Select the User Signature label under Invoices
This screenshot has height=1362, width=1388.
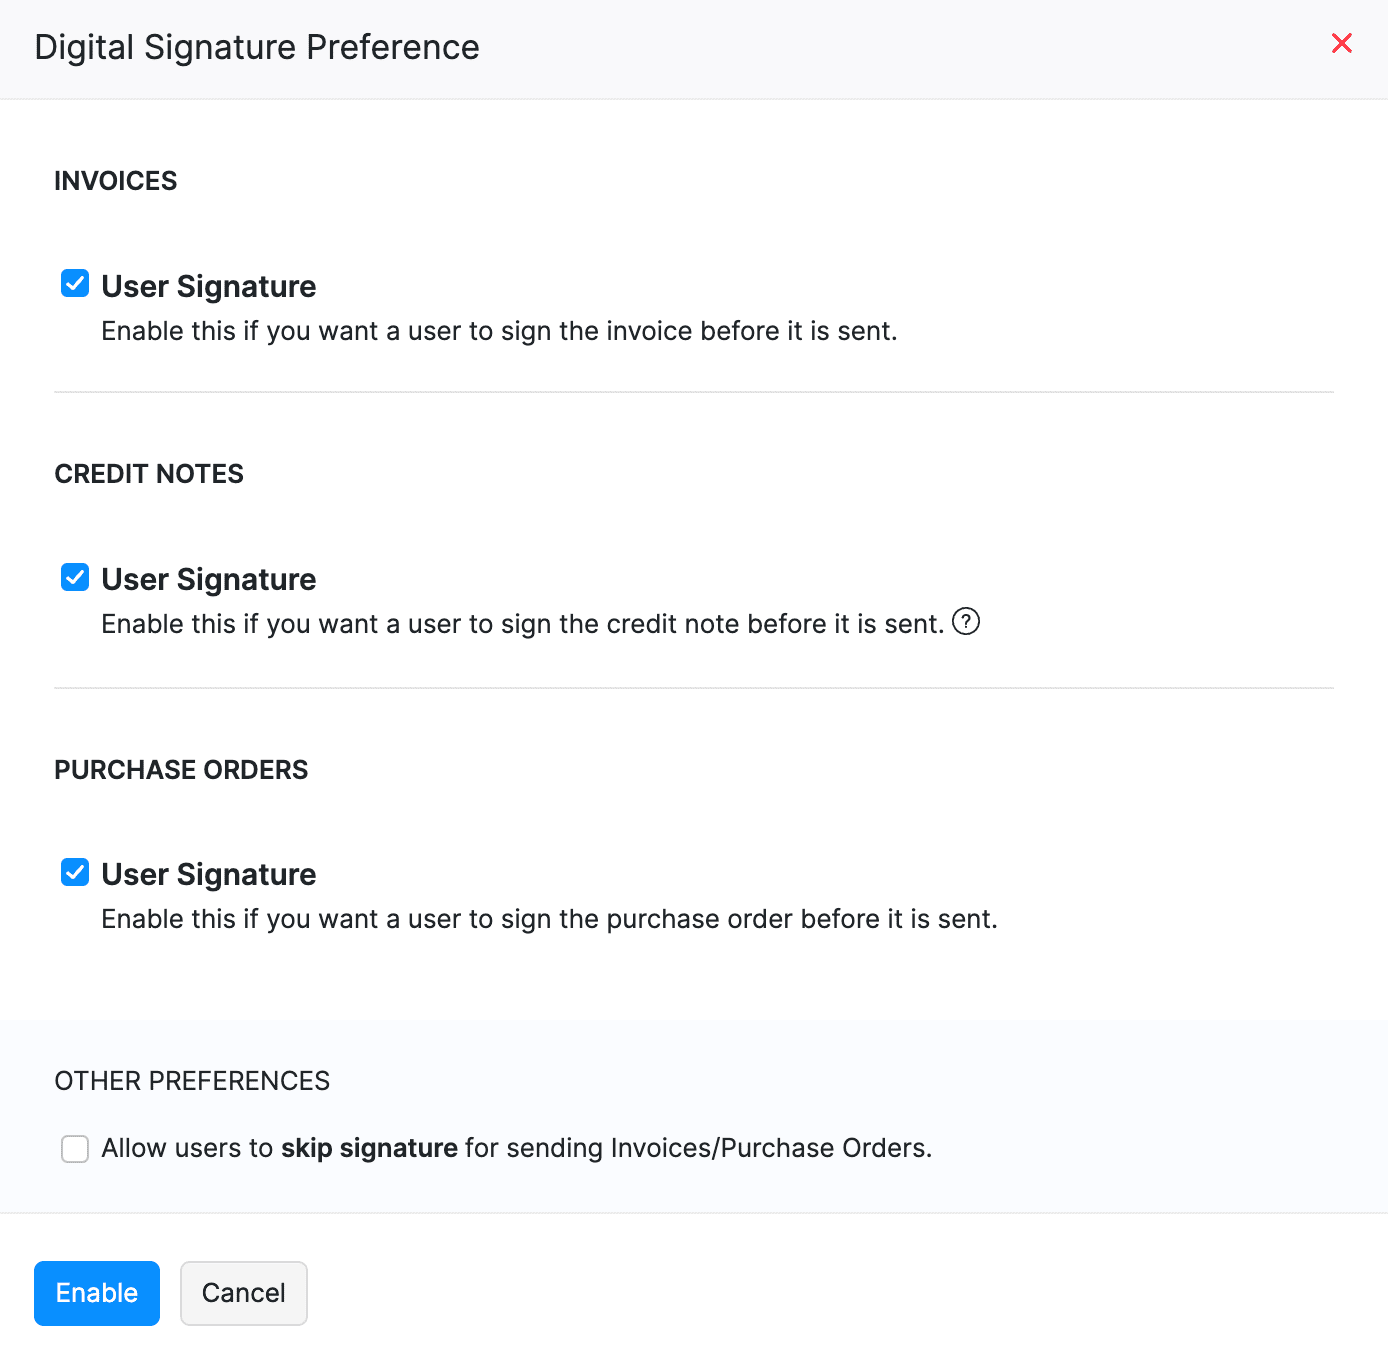pyautogui.click(x=208, y=286)
